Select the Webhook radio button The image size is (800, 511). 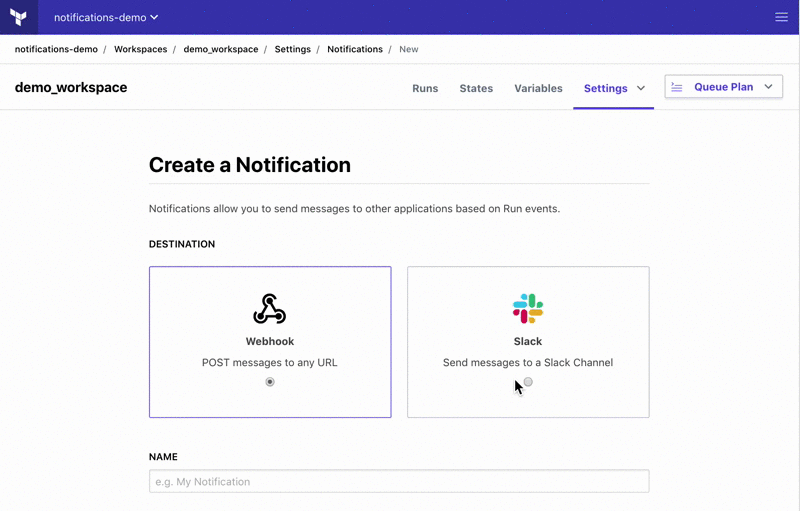pyautogui.click(x=270, y=382)
